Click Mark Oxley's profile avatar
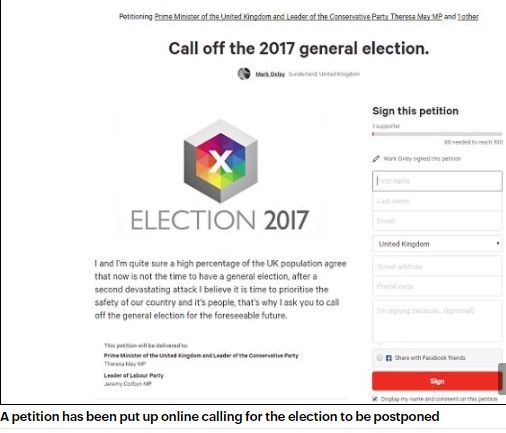This screenshot has height=433, width=506. click(x=244, y=74)
